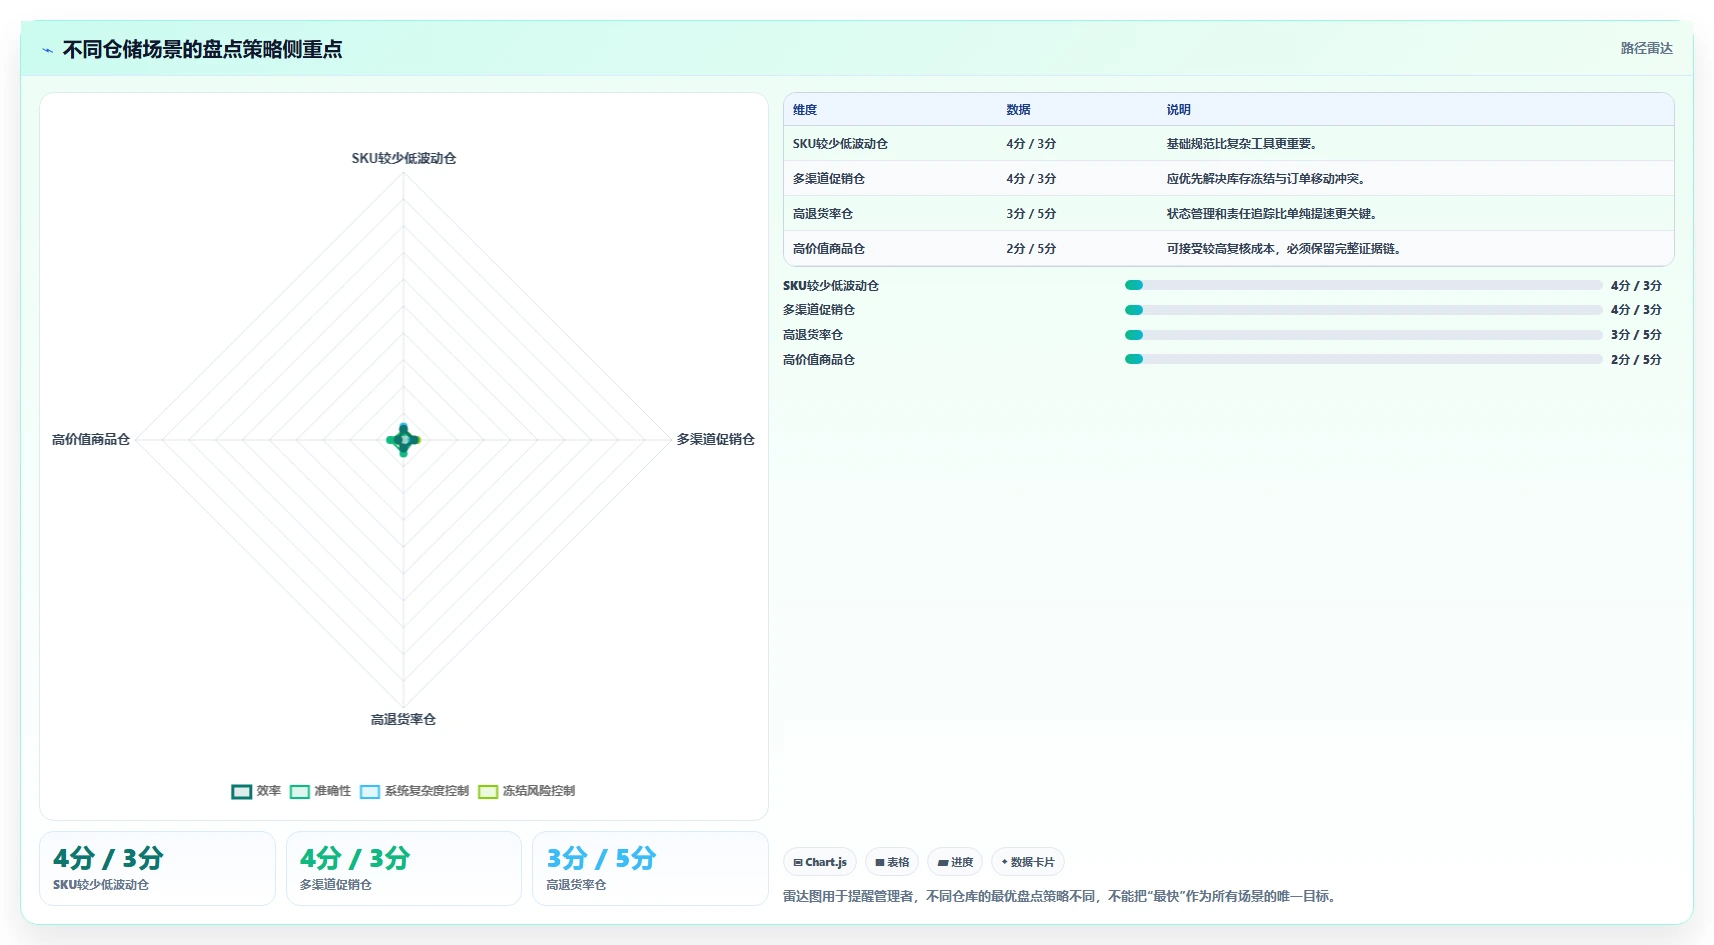Click the 多渠道促销仓 progress bar
The image size is (1714, 945).
coord(1363,310)
